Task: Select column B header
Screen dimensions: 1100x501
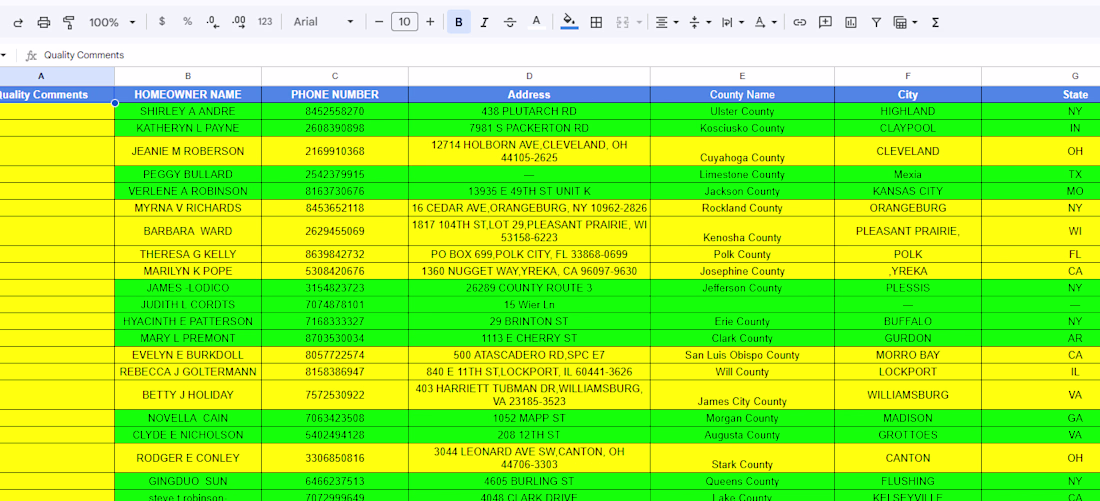Action: coord(188,76)
